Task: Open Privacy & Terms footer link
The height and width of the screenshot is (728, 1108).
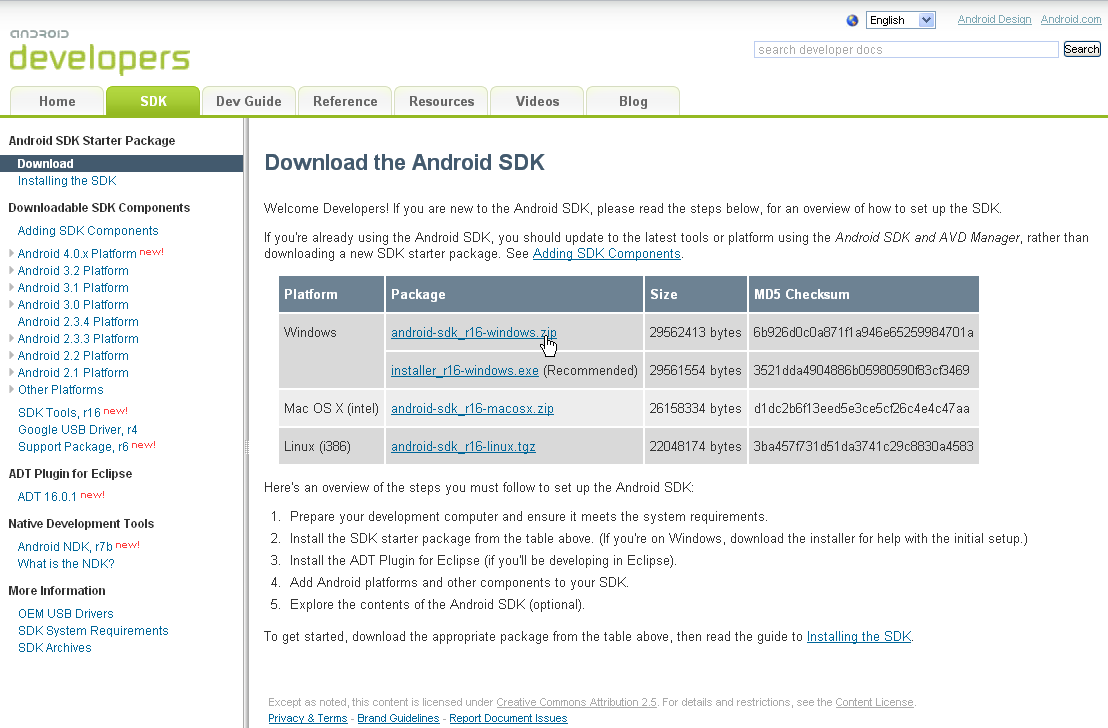Action: click(307, 718)
